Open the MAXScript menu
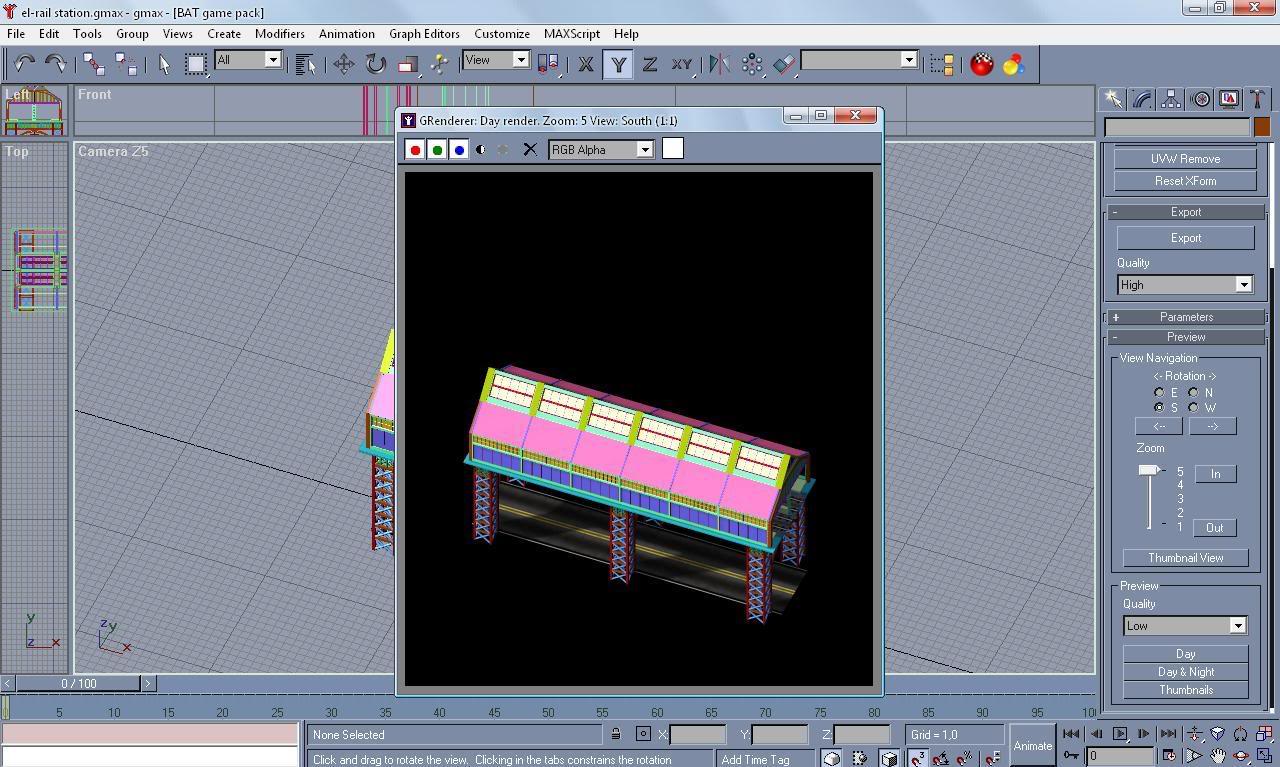The image size is (1280, 767). click(572, 33)
